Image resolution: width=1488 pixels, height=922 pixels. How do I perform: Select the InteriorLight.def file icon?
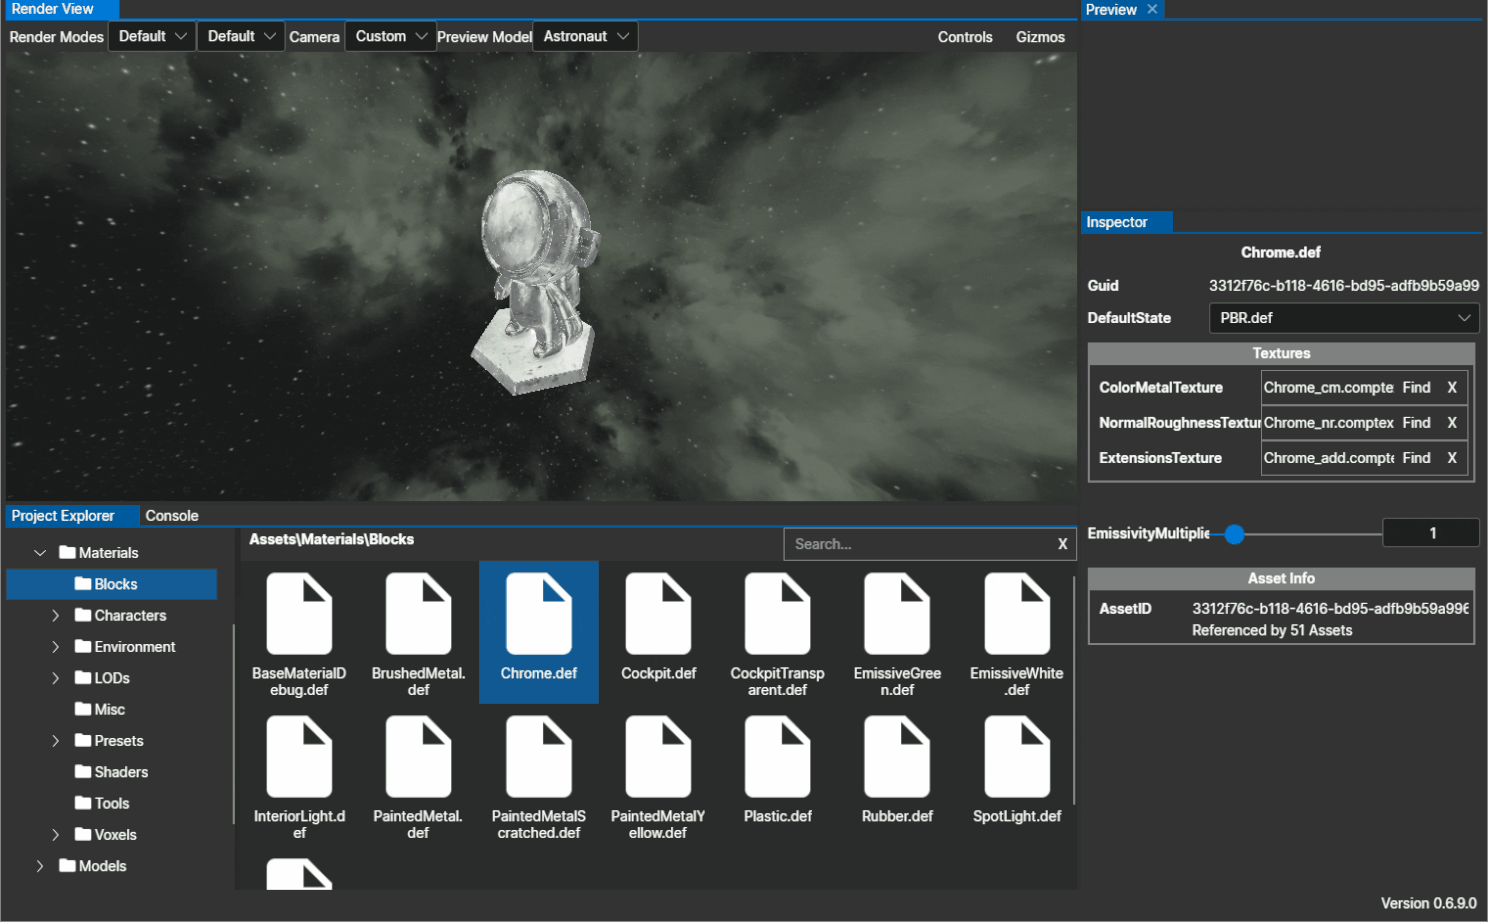[299, 757]
